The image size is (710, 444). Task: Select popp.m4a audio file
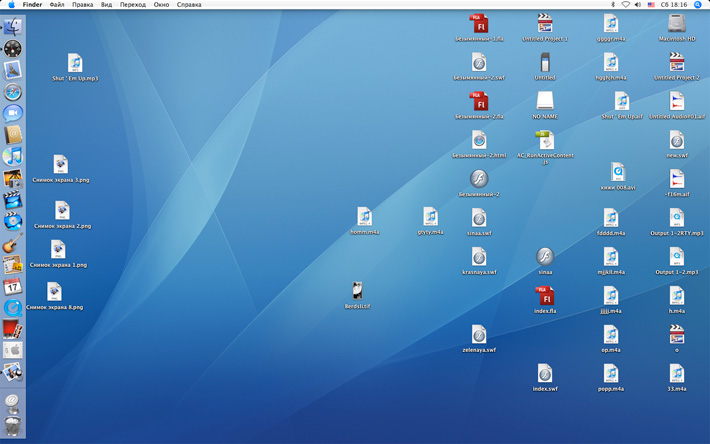610,373
